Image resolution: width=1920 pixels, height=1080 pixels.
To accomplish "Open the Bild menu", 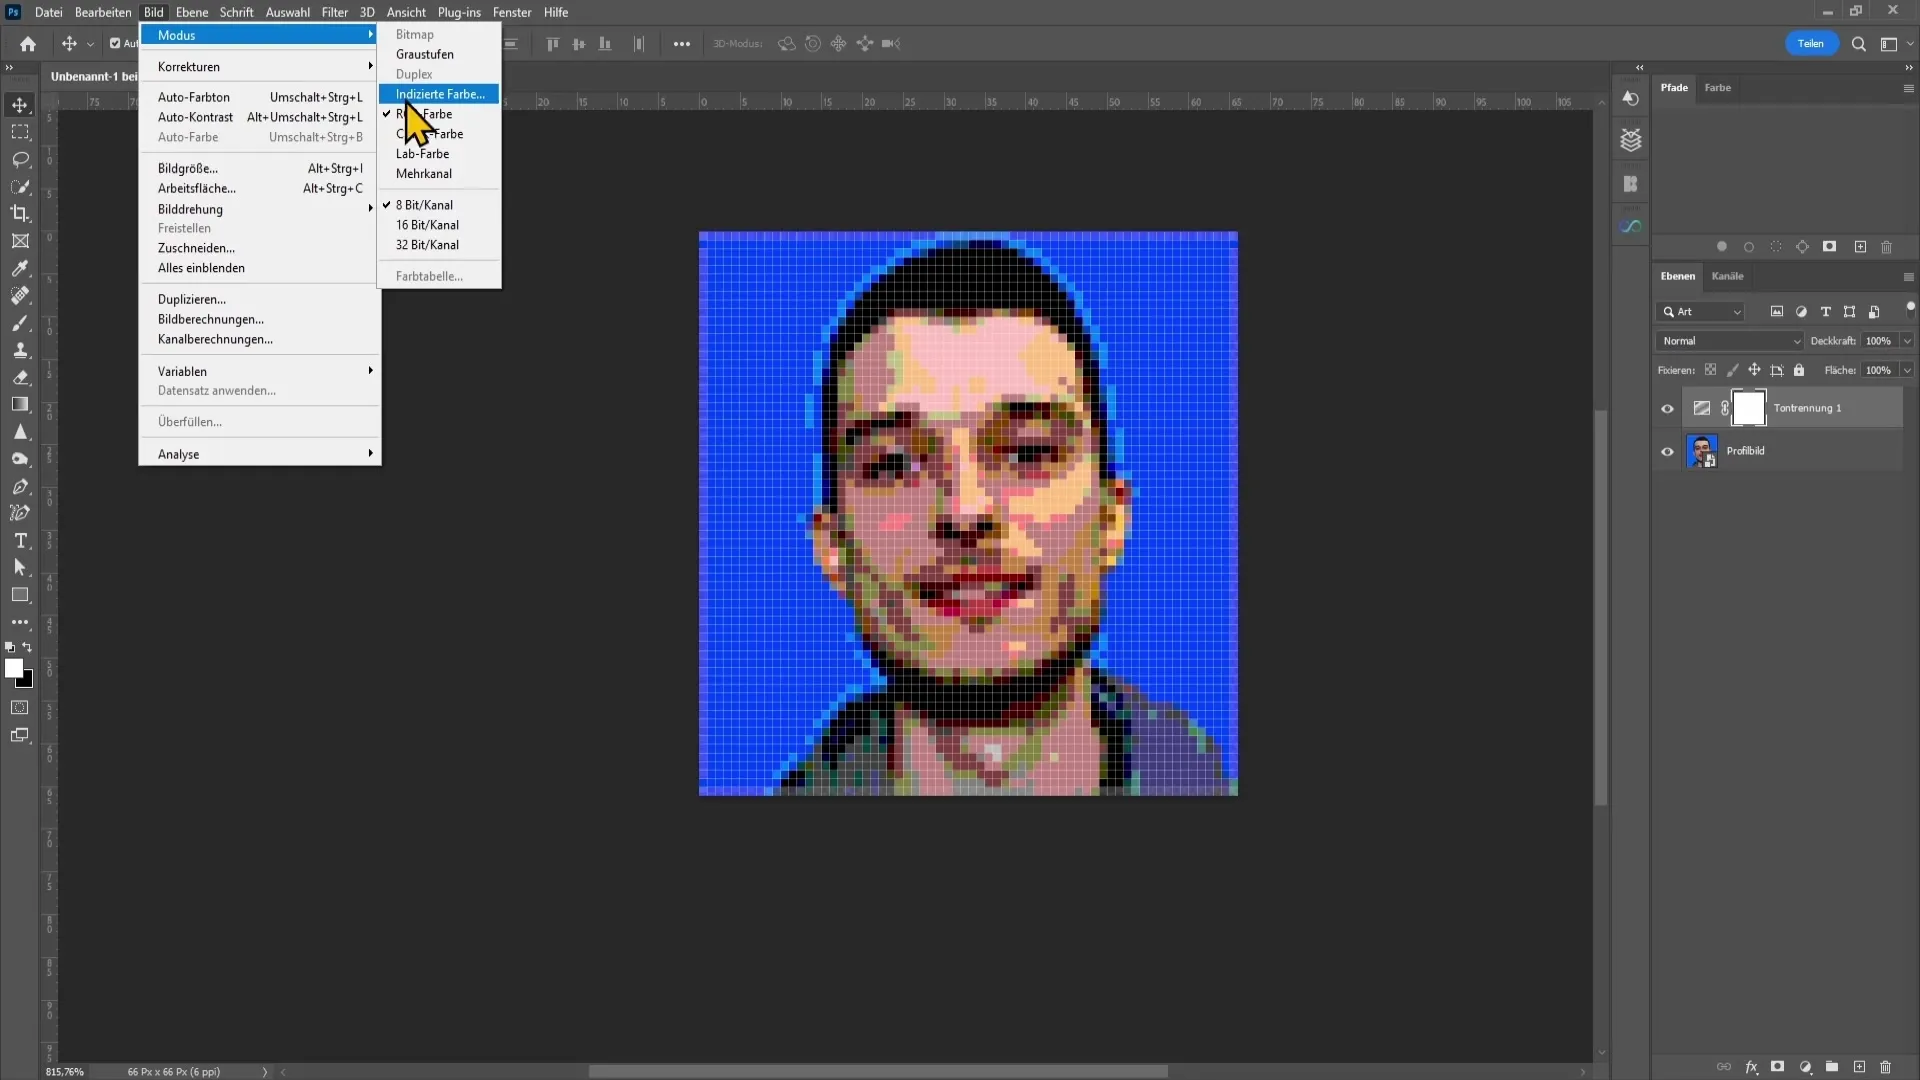I will pos(154,12).
